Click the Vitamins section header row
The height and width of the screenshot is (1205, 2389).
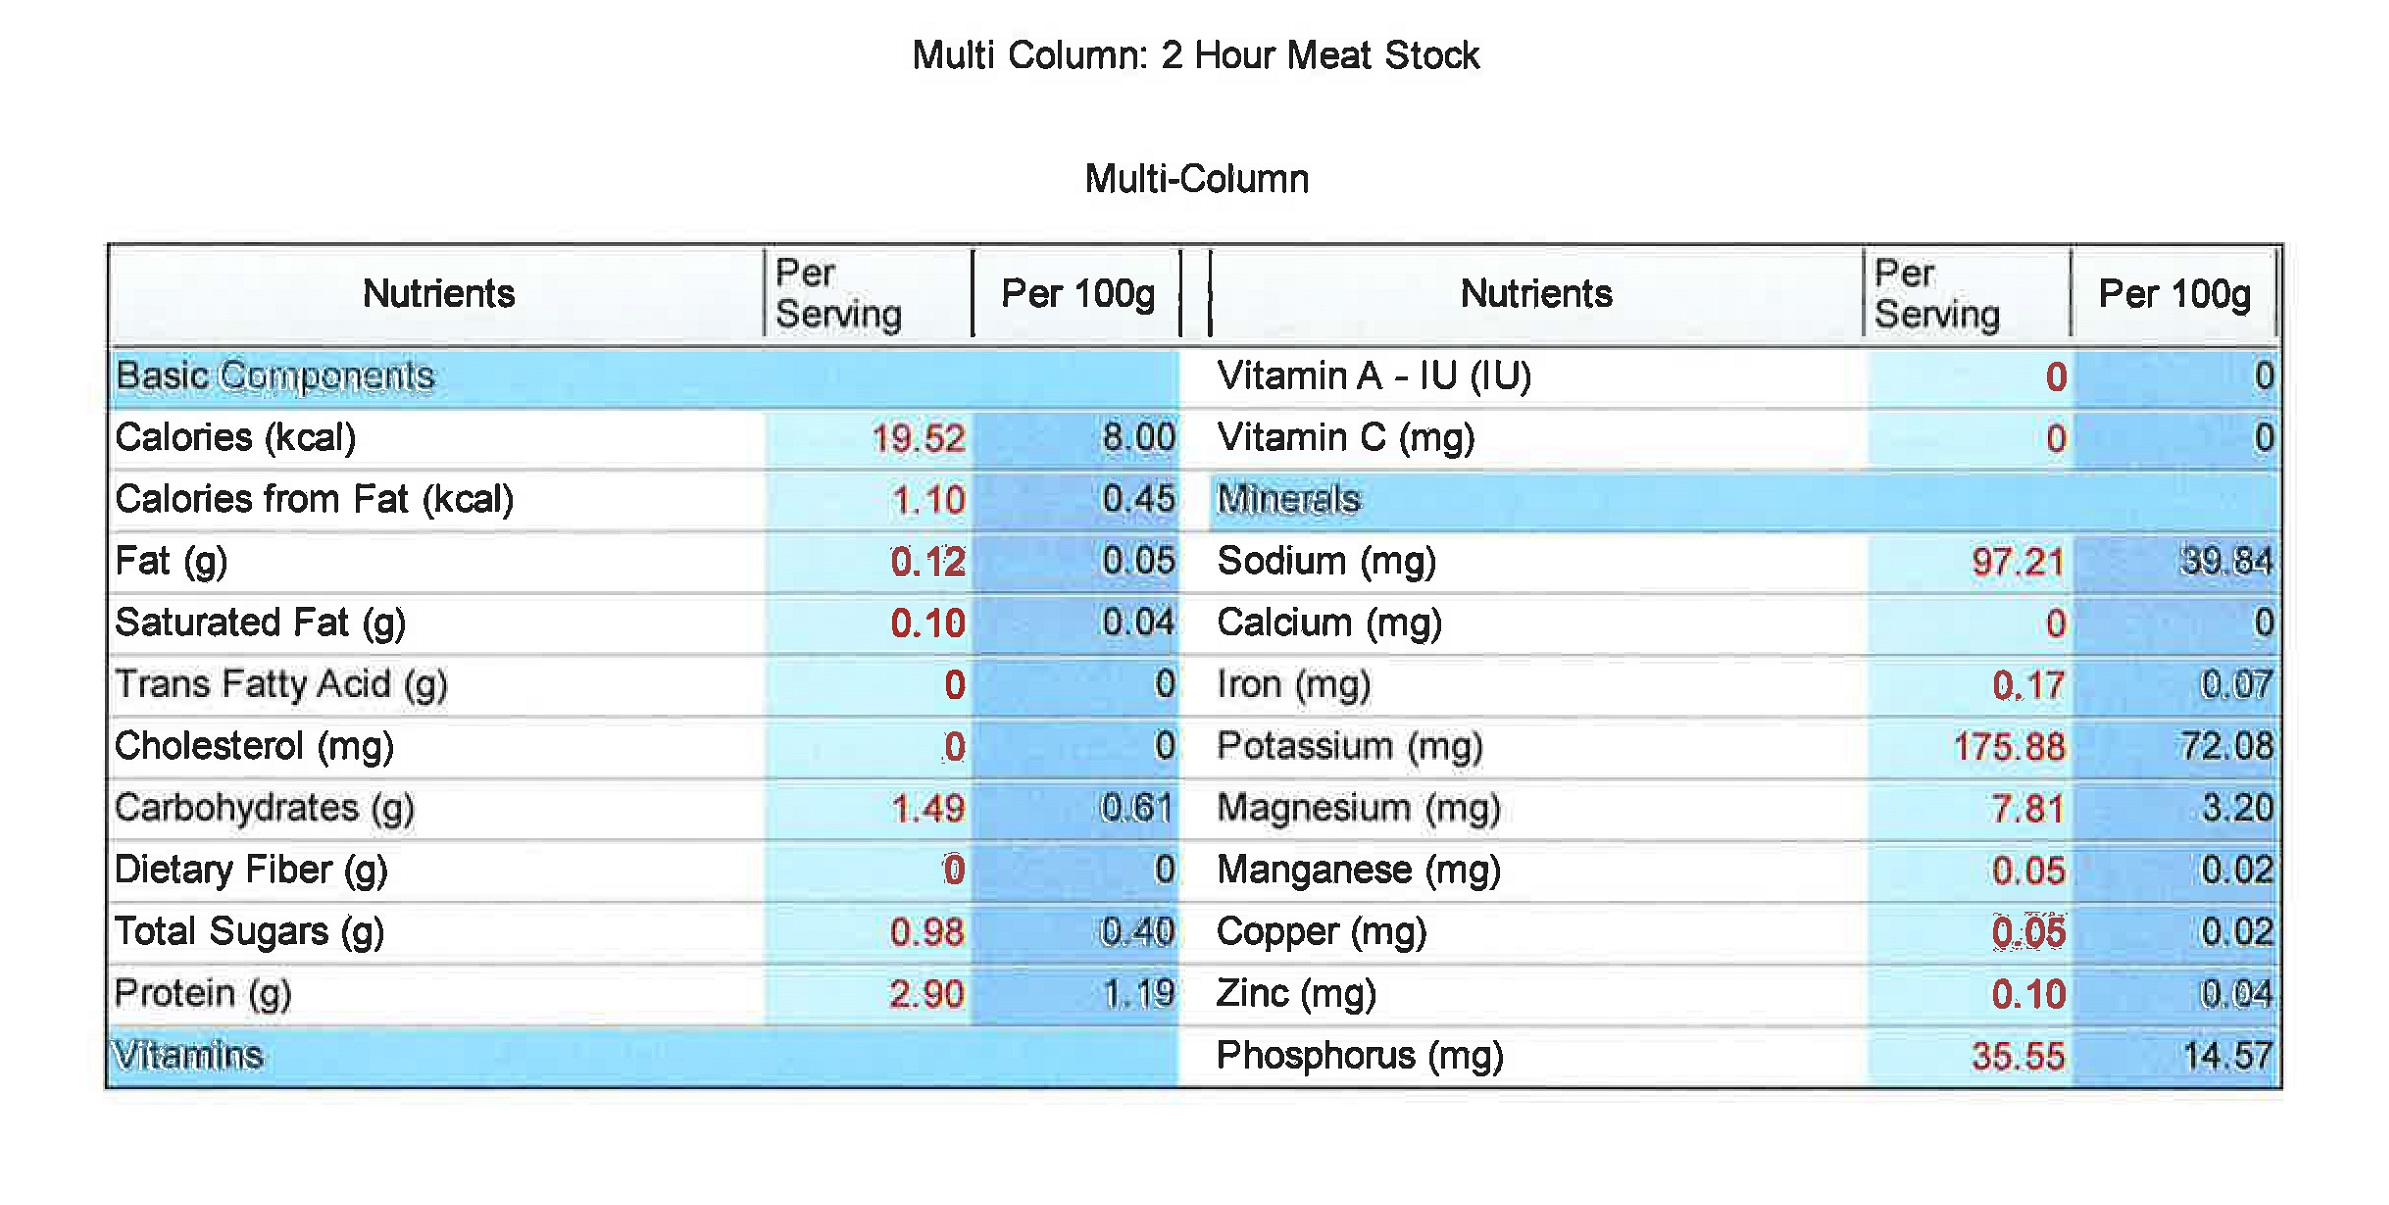pyautogui.click(x=644, y=1056)
